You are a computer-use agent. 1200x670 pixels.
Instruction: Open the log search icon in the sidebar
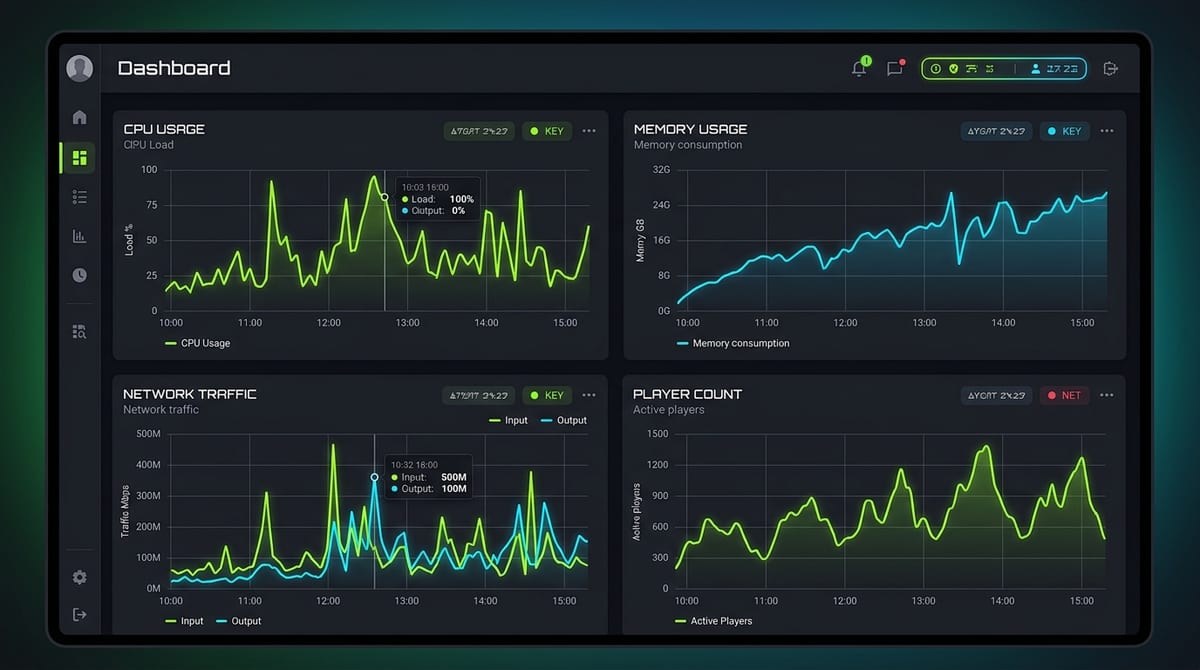[79, 331]
